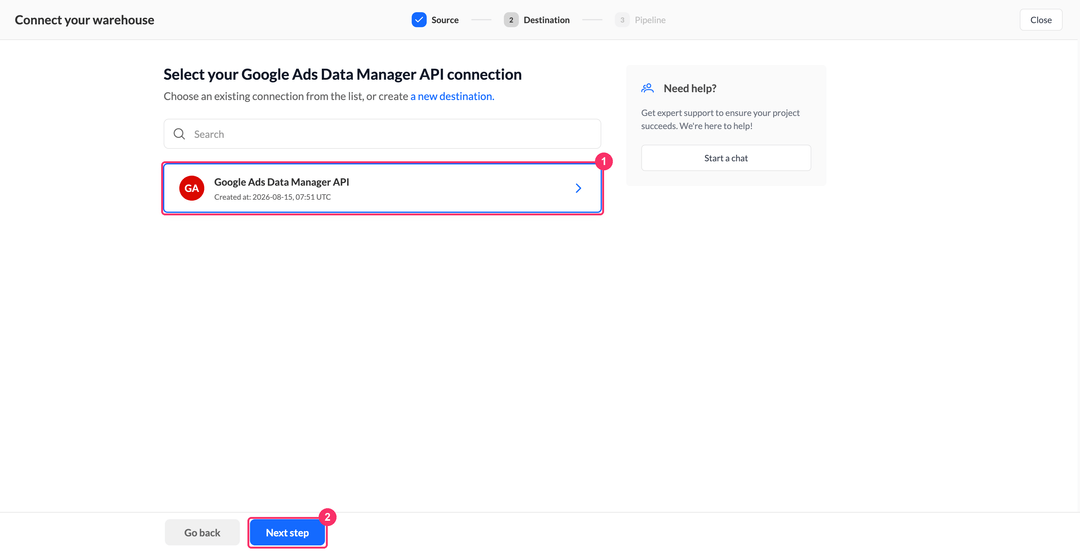
Task: Select the Source step label
Action: (x=445, y=20)
